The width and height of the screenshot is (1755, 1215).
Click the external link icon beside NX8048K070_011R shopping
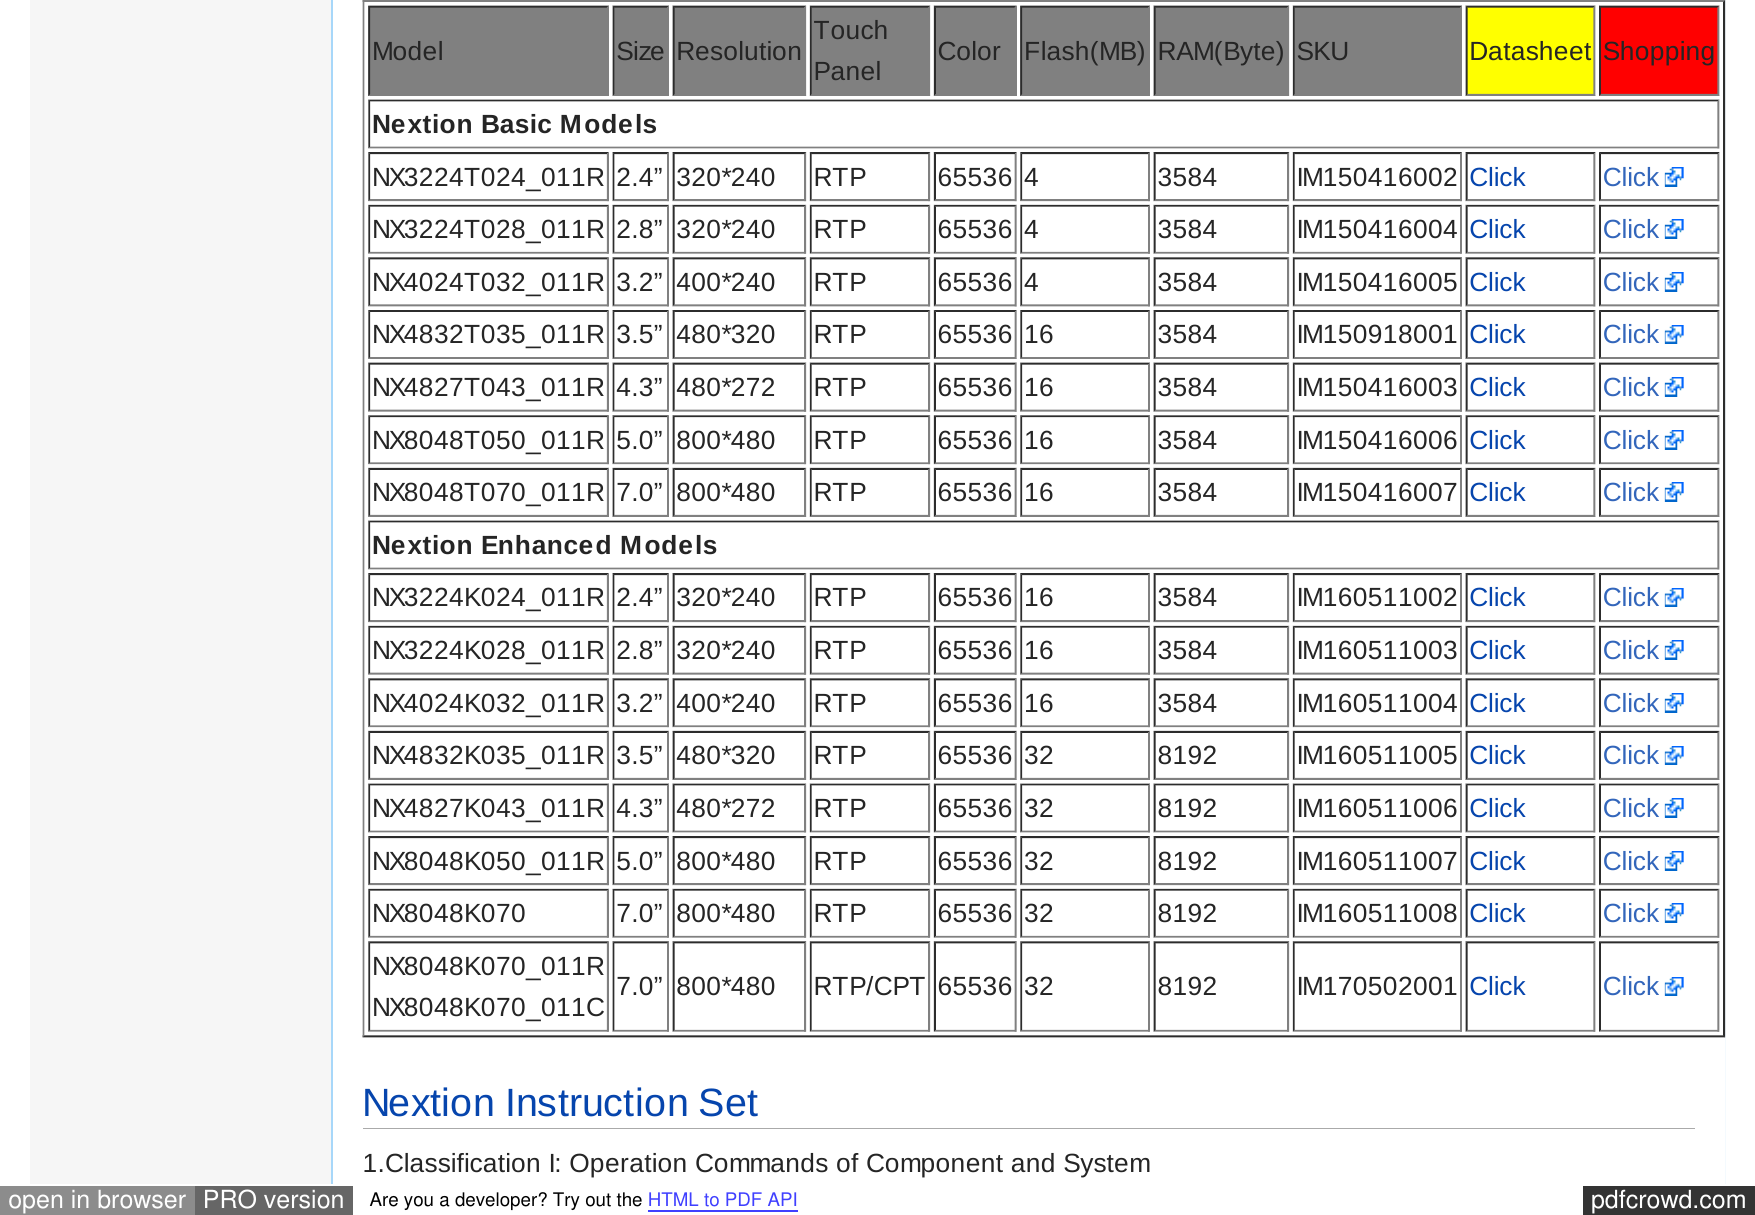click(x=1675, y=986)
